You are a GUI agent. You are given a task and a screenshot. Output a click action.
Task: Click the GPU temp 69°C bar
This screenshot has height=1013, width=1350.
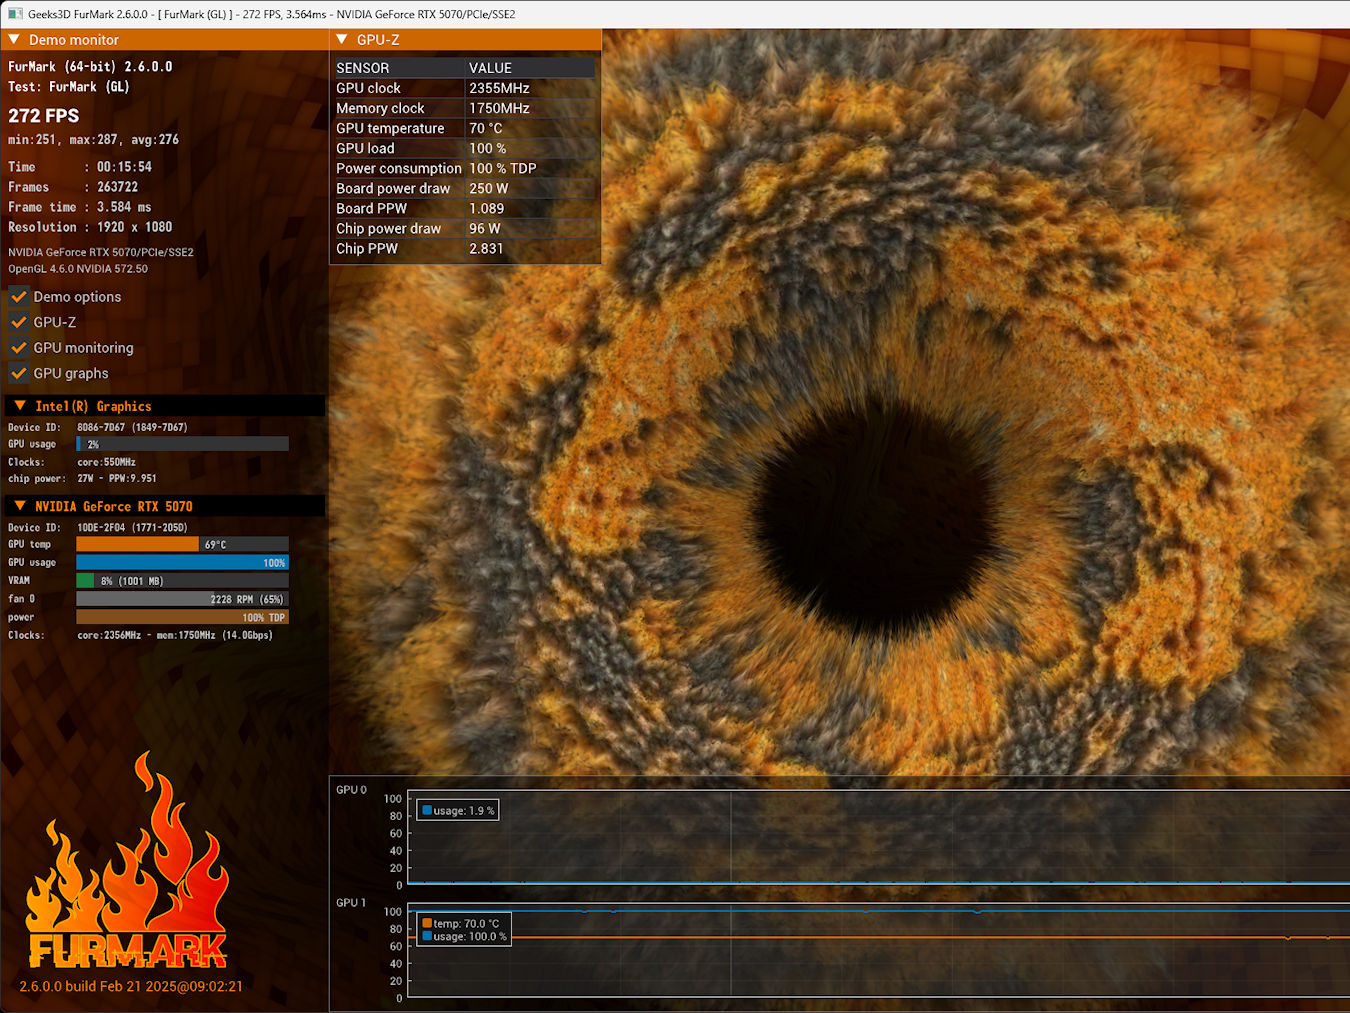pos(138,544)
